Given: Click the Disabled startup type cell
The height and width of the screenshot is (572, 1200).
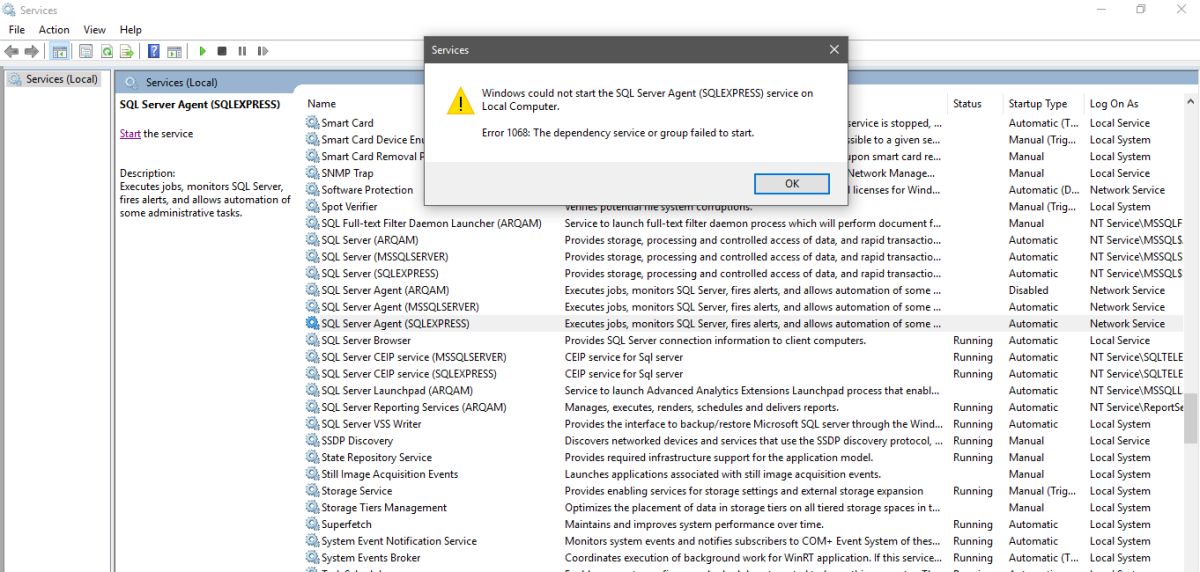Looking at the screenshot, I should coord(1029,290).
